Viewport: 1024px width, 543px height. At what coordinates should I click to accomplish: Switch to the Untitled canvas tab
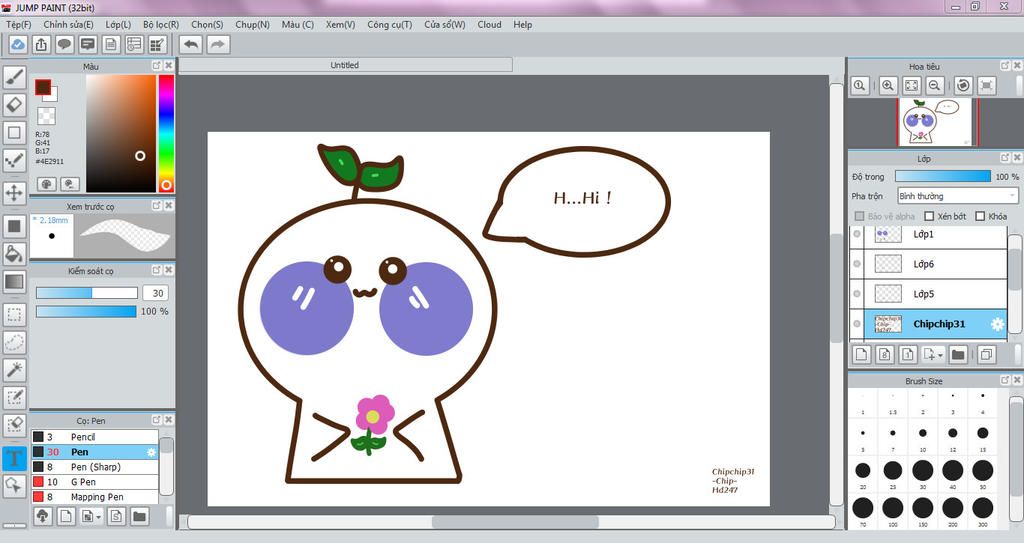point(345,65)
